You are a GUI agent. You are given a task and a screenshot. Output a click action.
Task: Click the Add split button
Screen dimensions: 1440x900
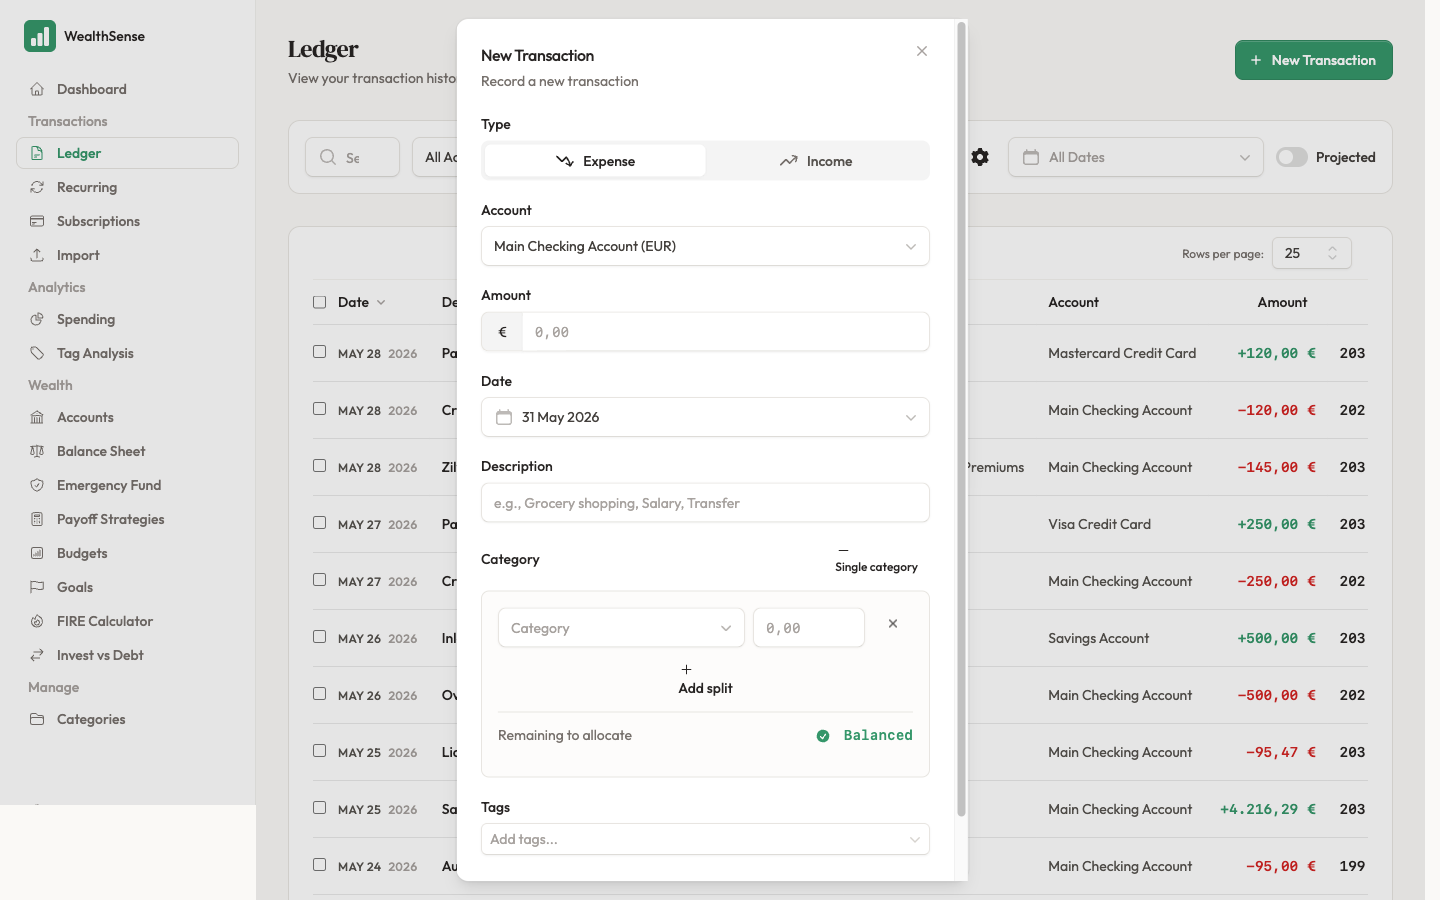point(705,679)
